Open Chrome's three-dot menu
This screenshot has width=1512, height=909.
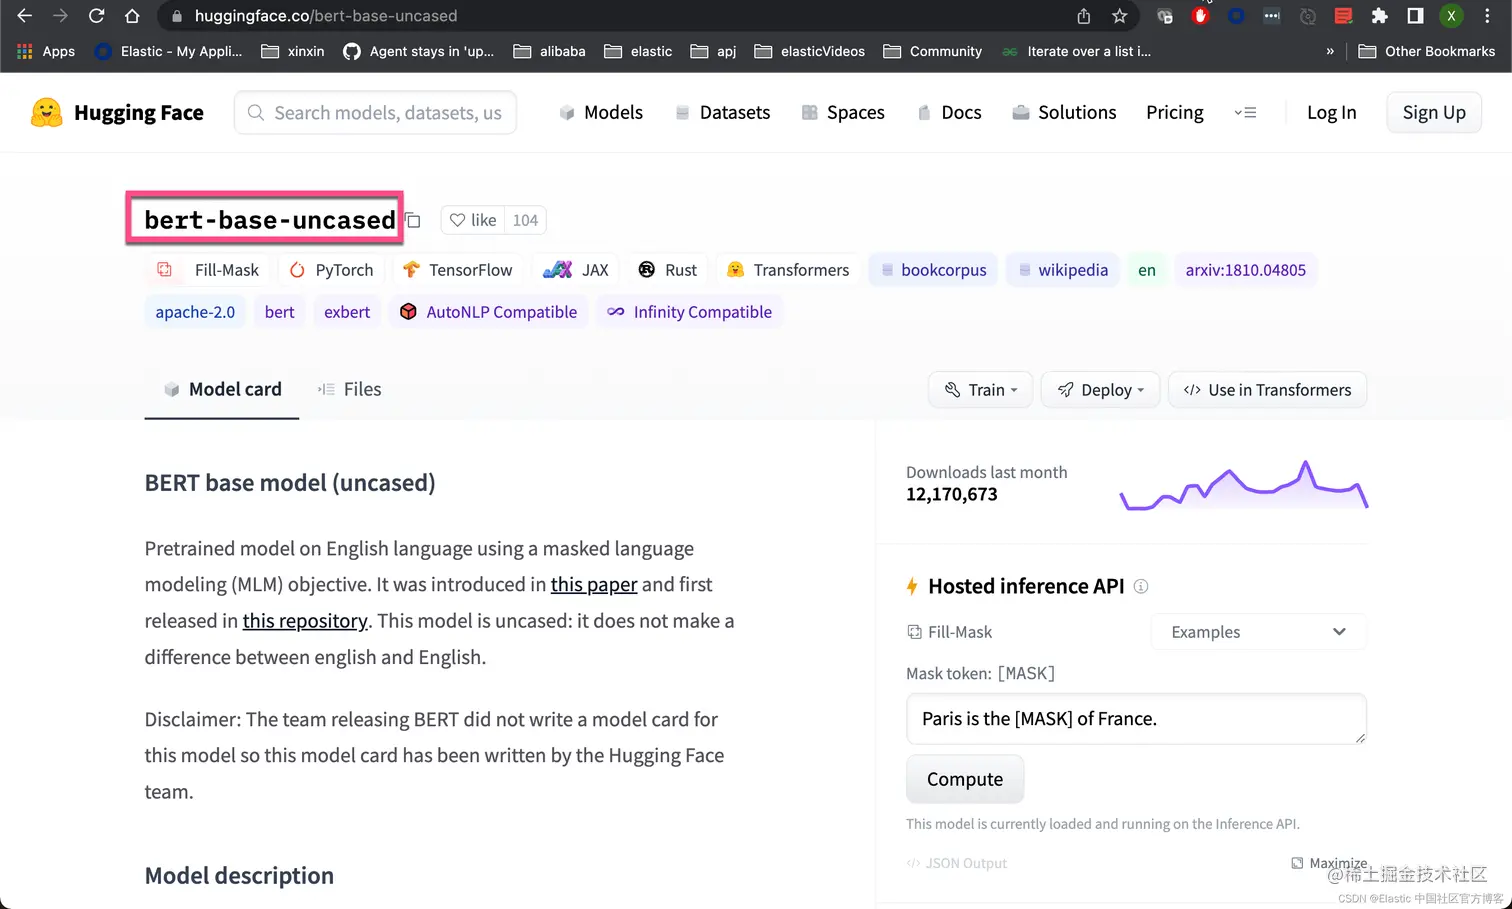(1487, 16)
